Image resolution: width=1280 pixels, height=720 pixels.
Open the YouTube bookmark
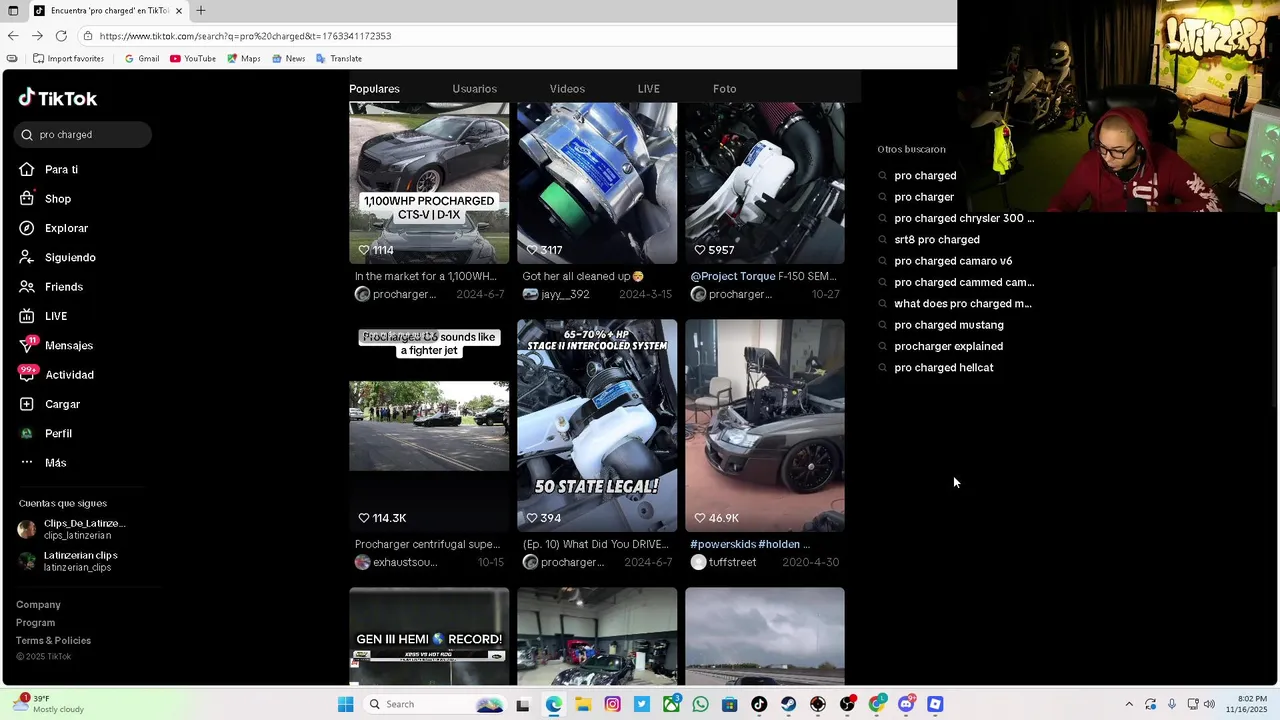click(192, 59)
